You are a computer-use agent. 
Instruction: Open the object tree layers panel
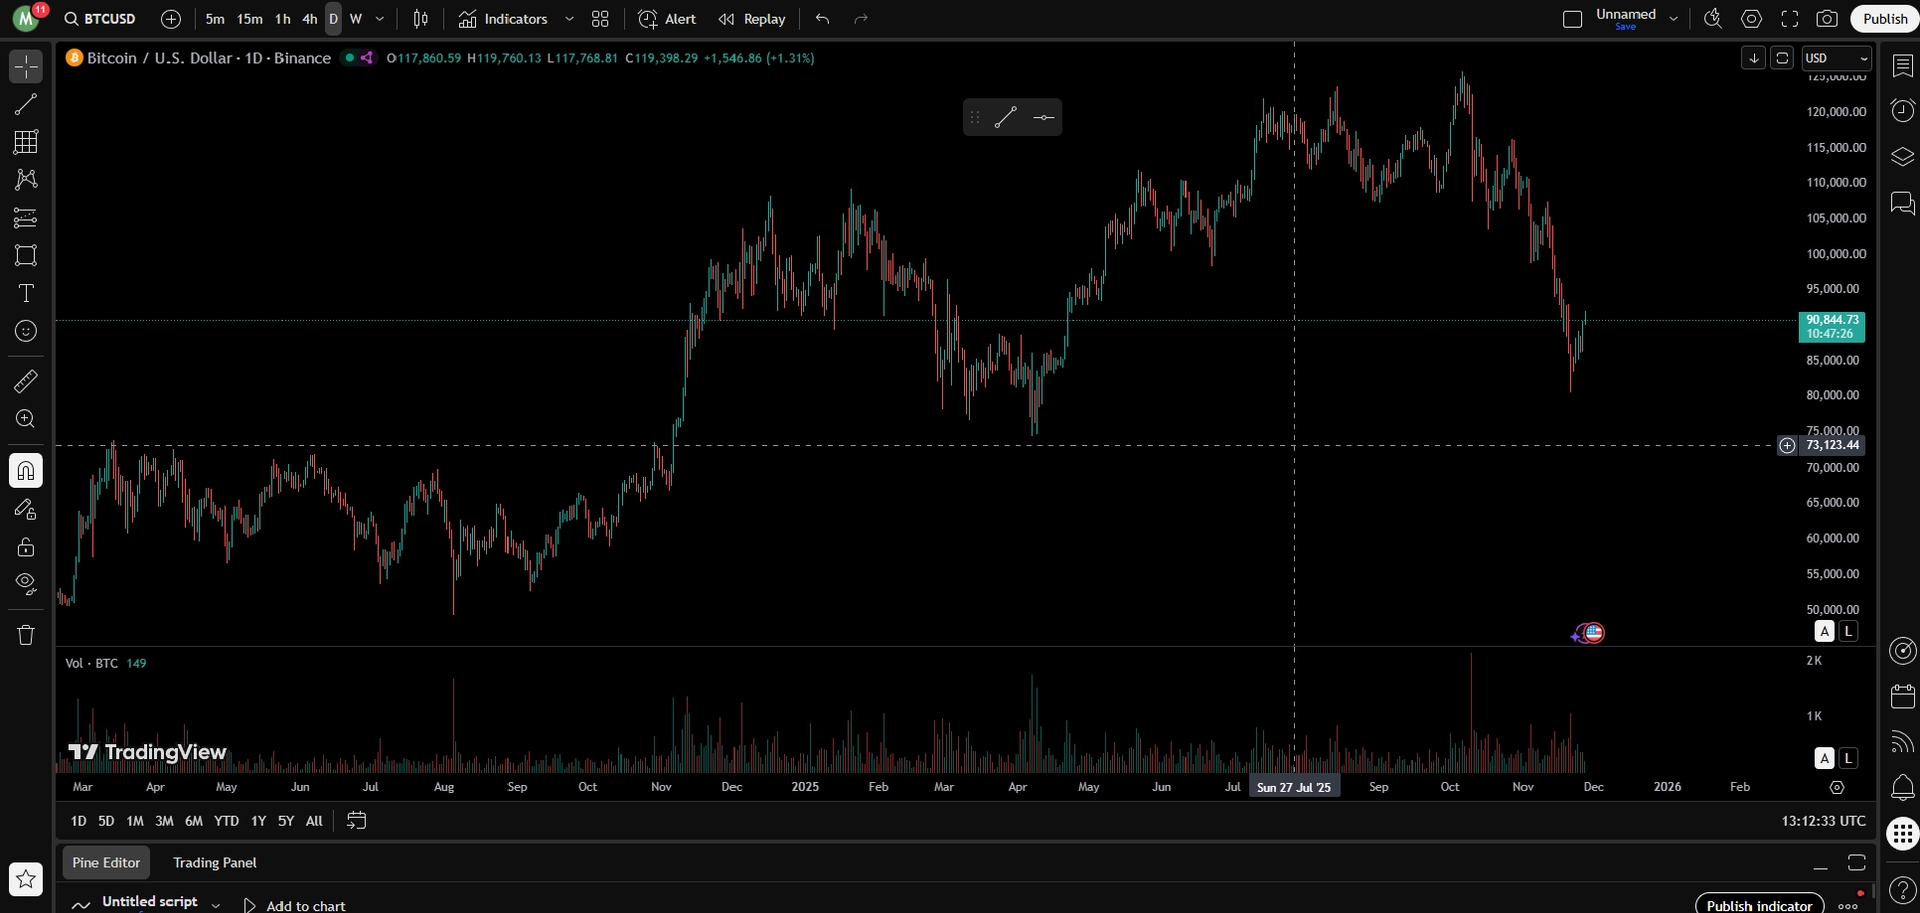click(1903, 157)
